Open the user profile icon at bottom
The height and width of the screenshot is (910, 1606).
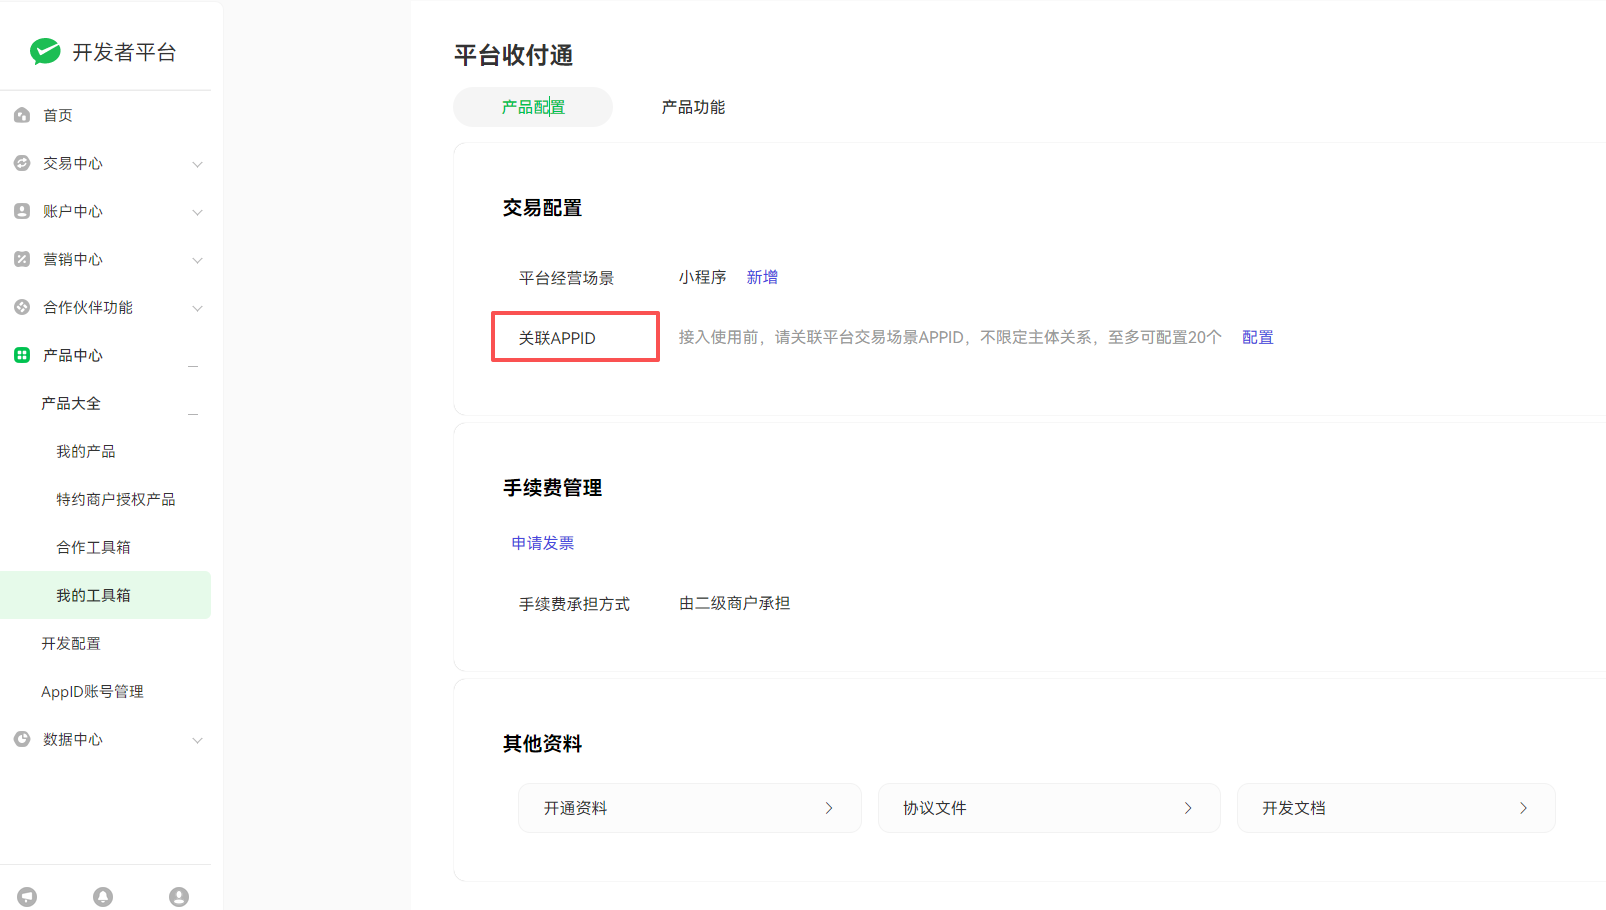tap(179, 896)
